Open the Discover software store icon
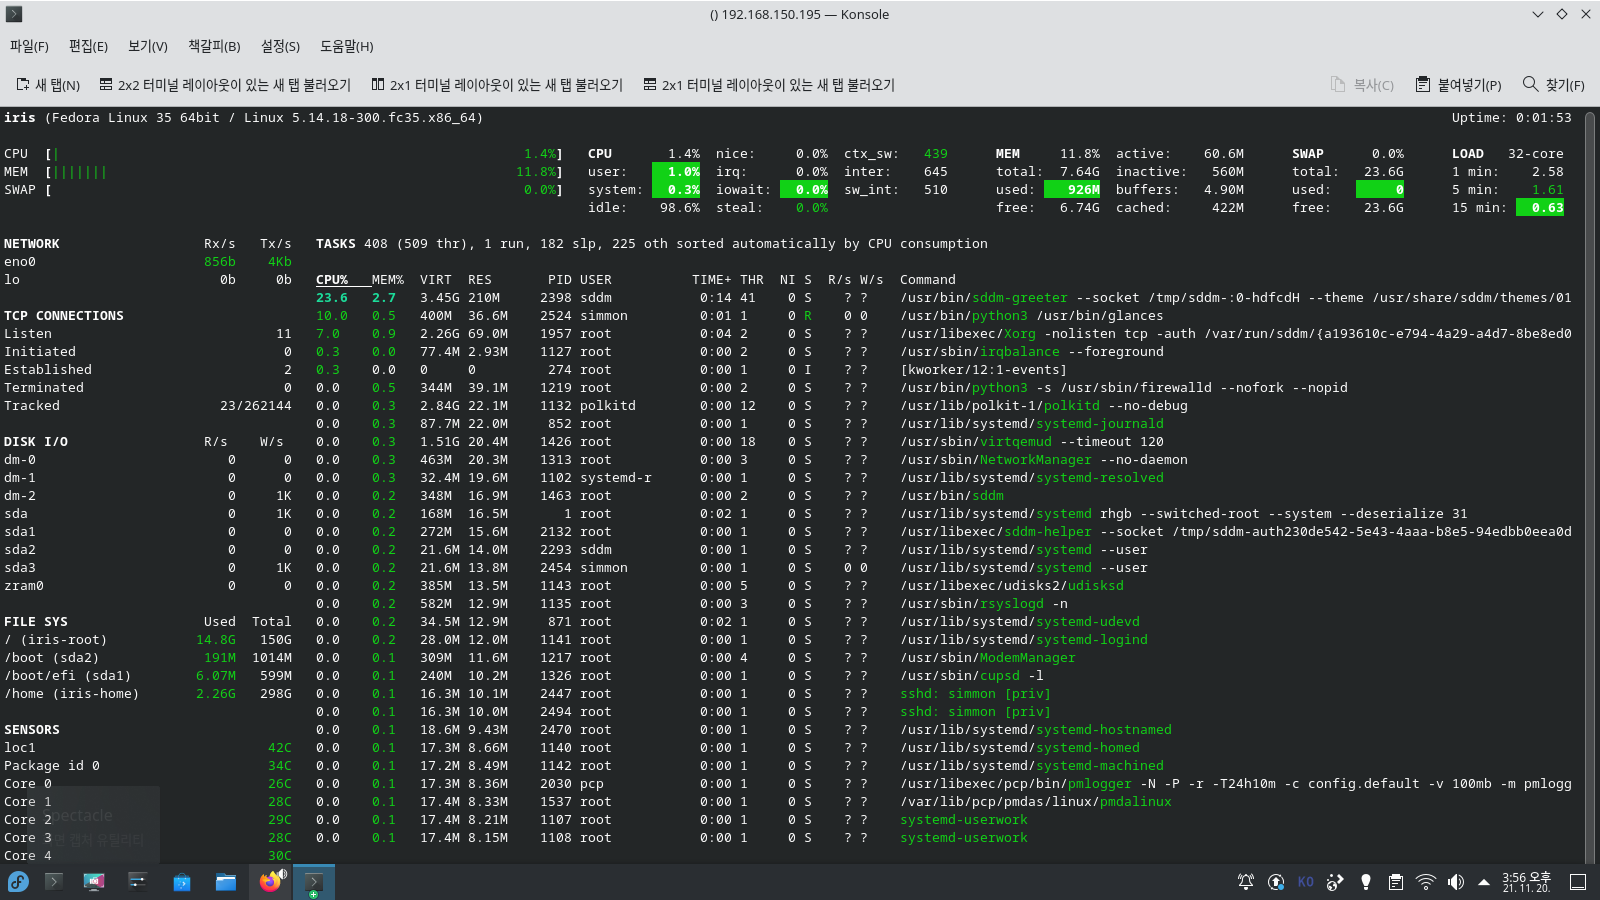 pyautogui.click(x=182, y=882)
